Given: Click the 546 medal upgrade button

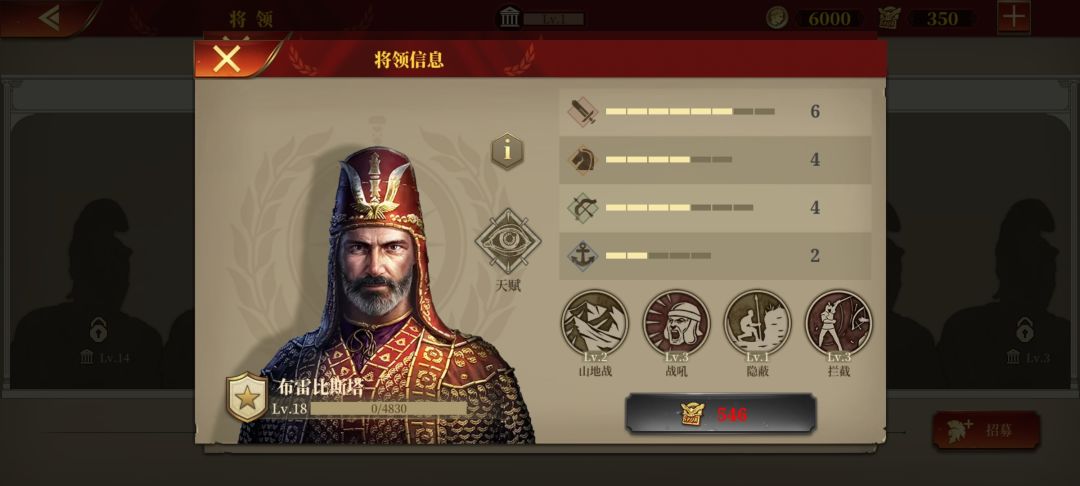Looking at the screenshot, I should [x=720, y=414].
